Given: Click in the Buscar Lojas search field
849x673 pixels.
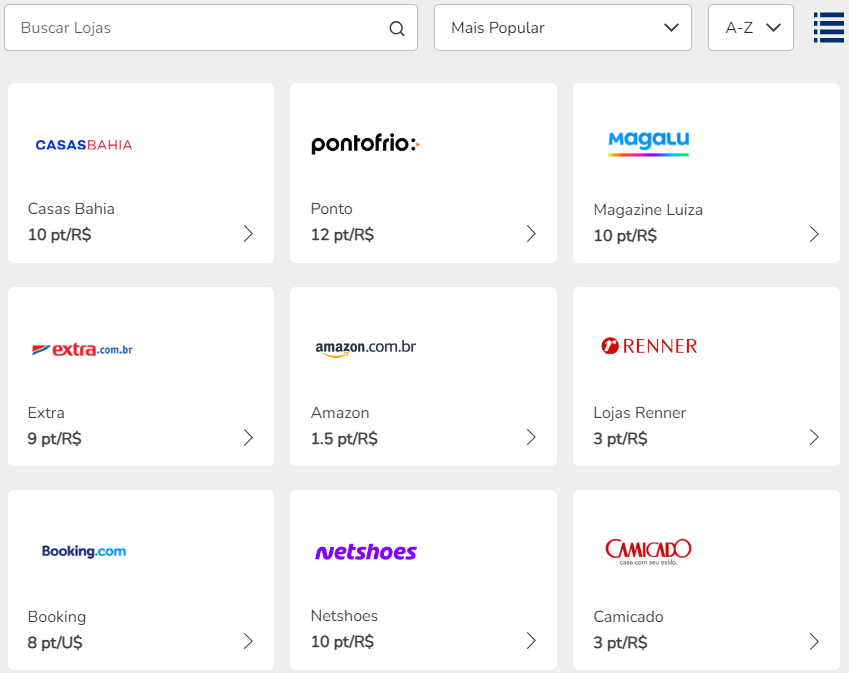Looking at the screenshot, I should 200,28.
